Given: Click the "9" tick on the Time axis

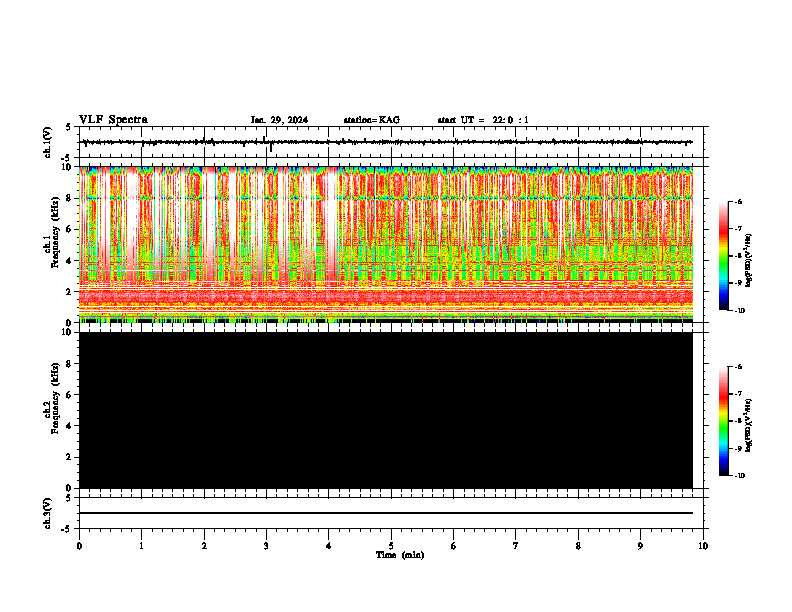Looking at the screenshot, I should coord(640,546).
